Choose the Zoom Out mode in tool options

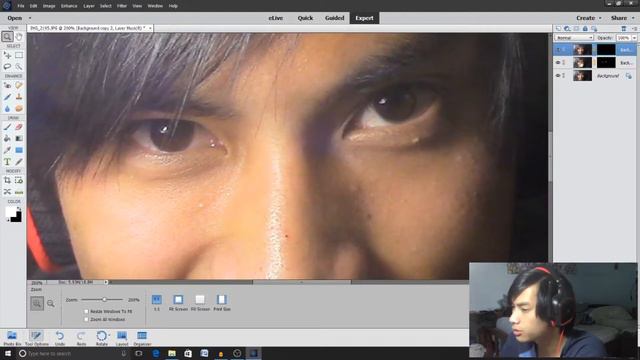click(51, 303)
